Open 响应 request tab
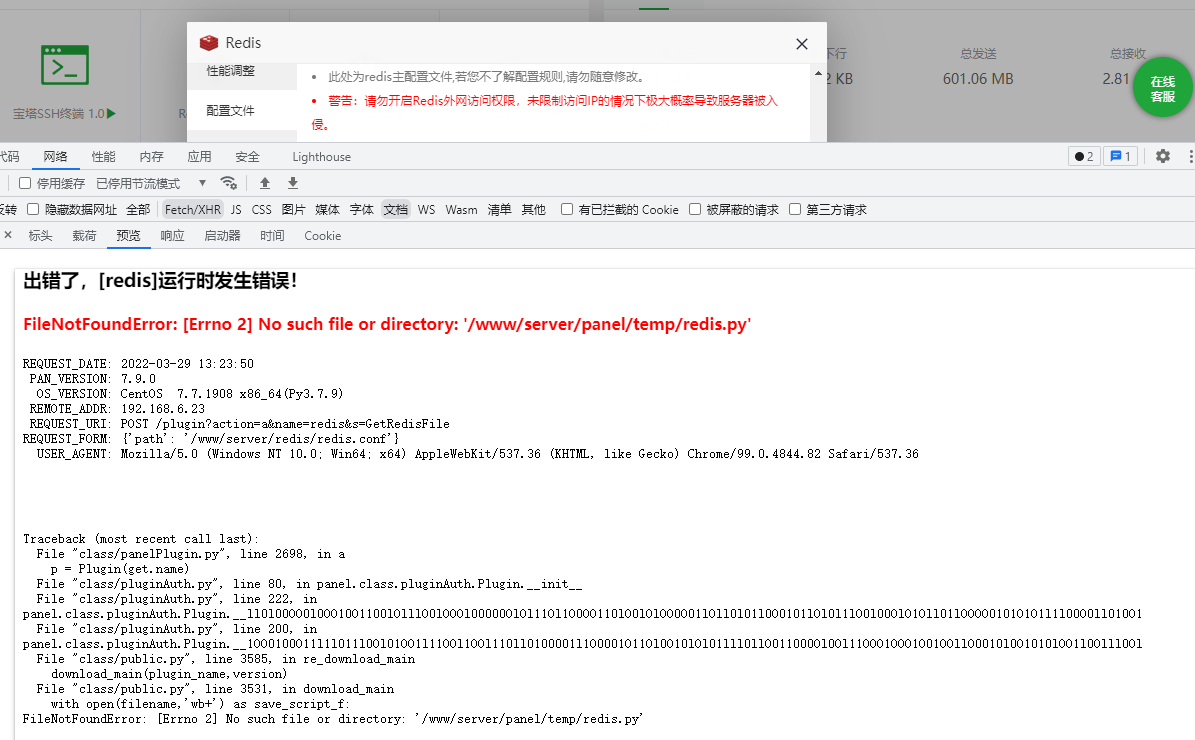This screenshot has width=1195, height=740. click(172, 235)
